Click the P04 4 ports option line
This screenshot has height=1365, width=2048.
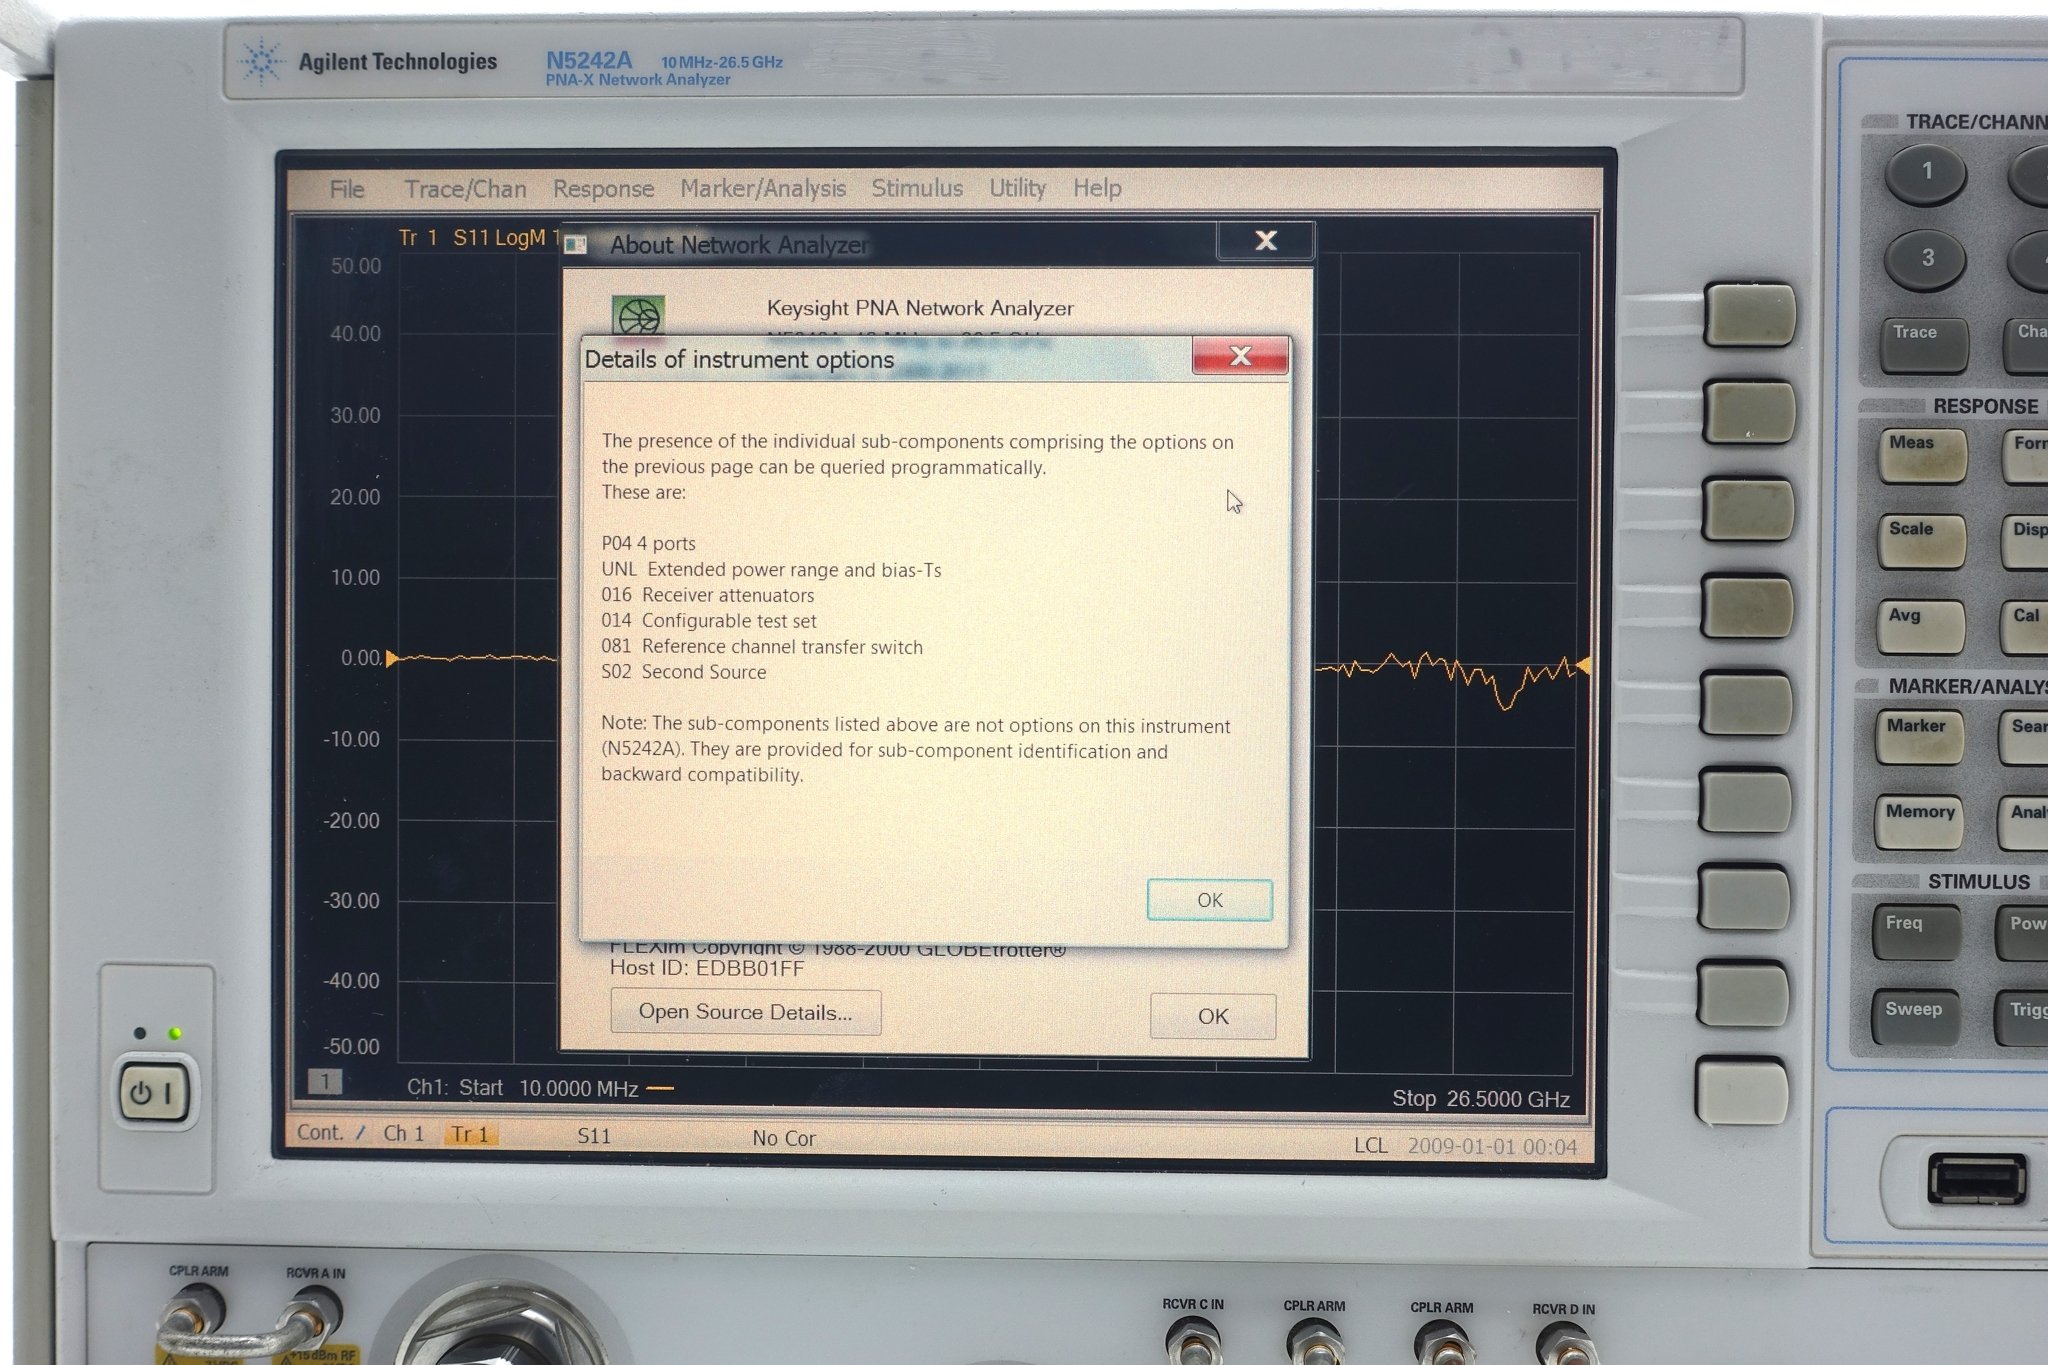(x=648, y=543)
